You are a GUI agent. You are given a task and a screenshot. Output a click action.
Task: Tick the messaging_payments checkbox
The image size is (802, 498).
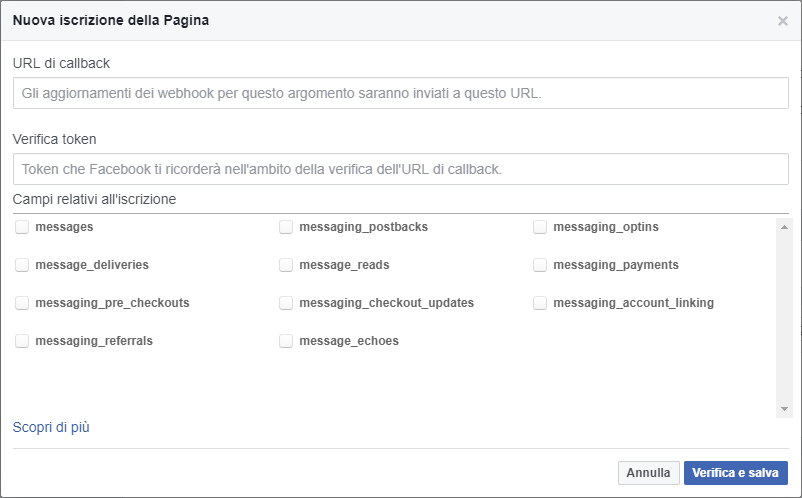tap(540, 265)
